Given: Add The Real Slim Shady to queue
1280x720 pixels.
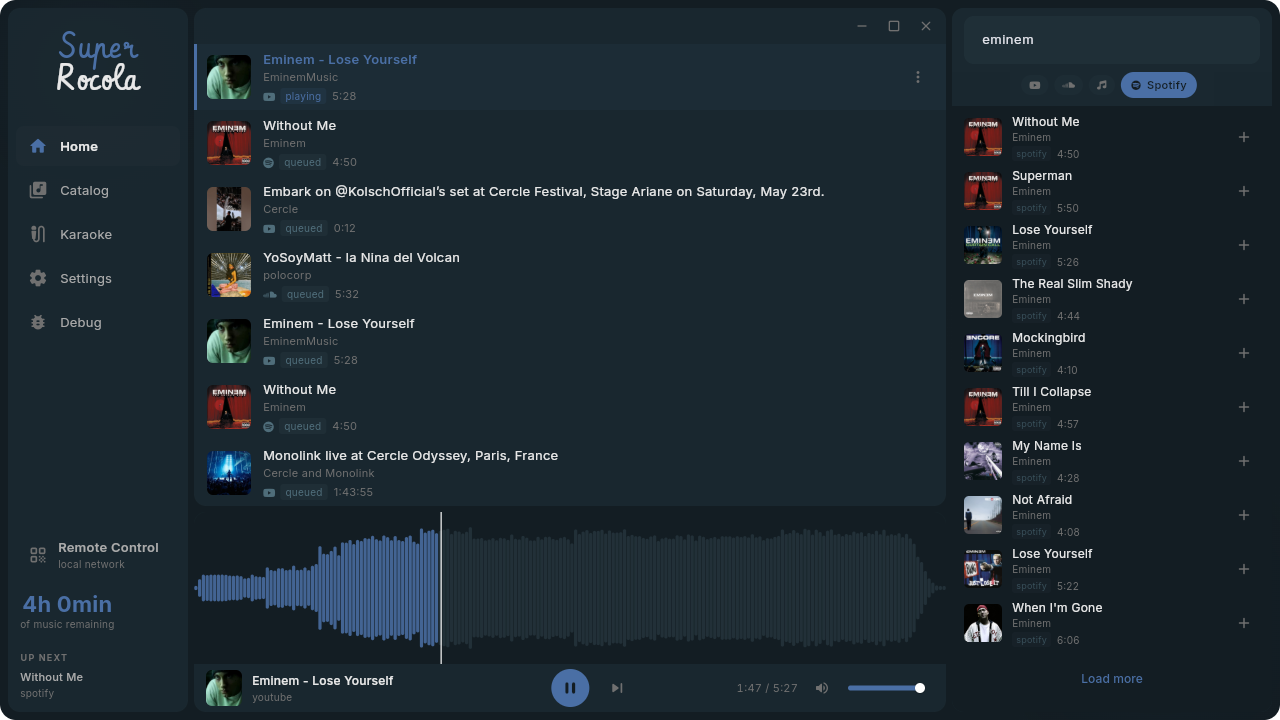Looking at the screenshot, I should pyautogui.click(x=1244, y=299).
